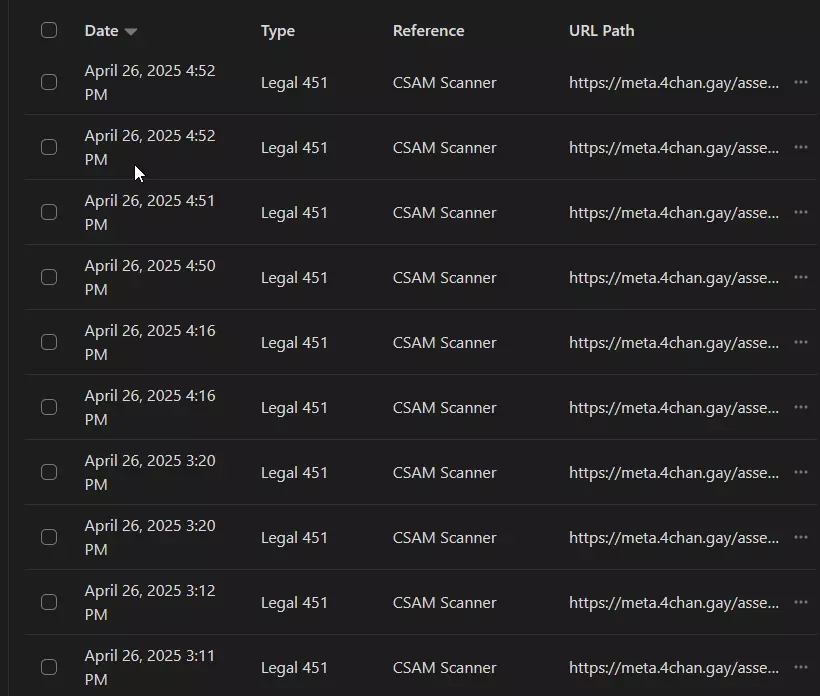Click Legal 451 in the 3:11 PM row

(294, 668)
